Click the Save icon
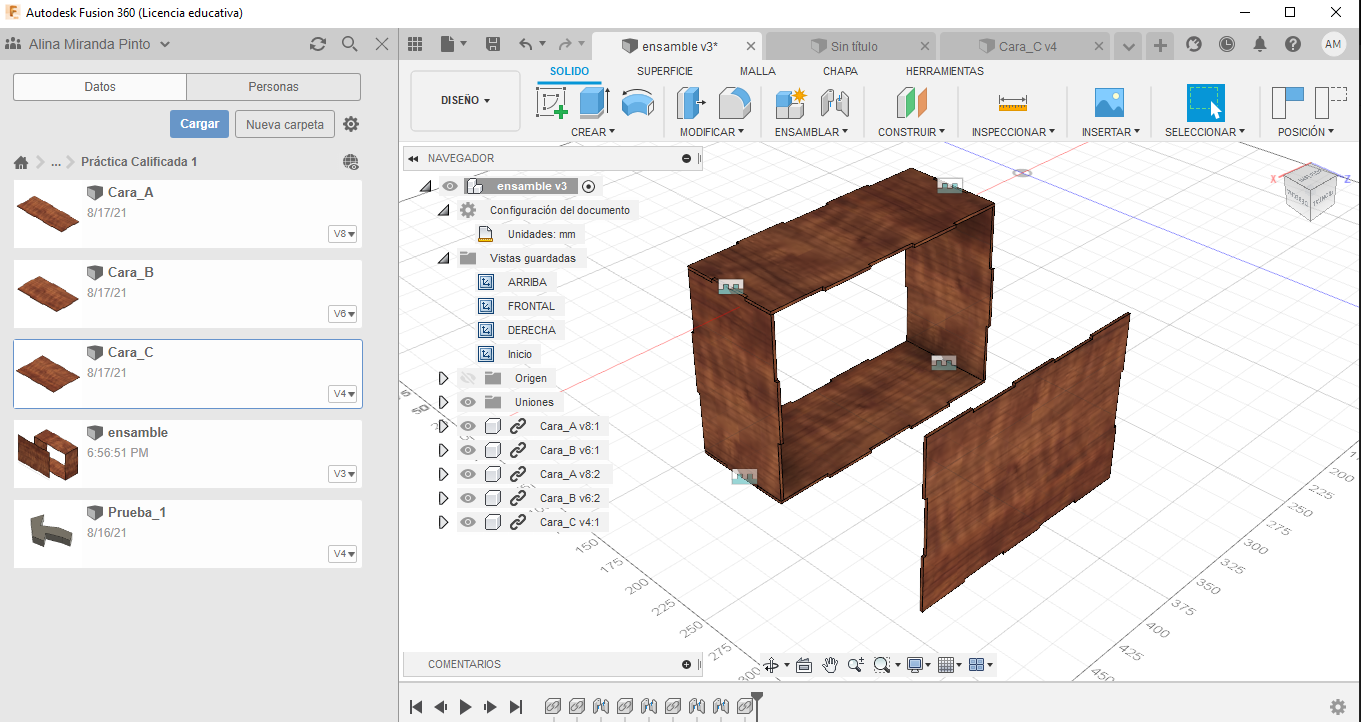This screenshot has height=722, width=1361. coord(492,44)
